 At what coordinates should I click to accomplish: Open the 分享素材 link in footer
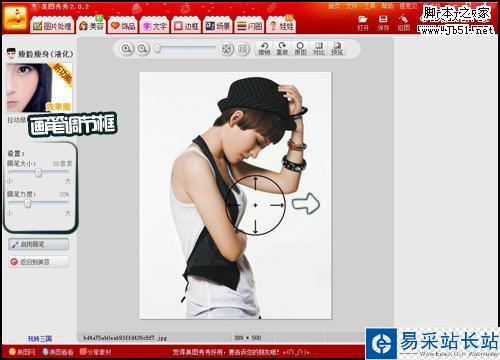click(95, 352)
